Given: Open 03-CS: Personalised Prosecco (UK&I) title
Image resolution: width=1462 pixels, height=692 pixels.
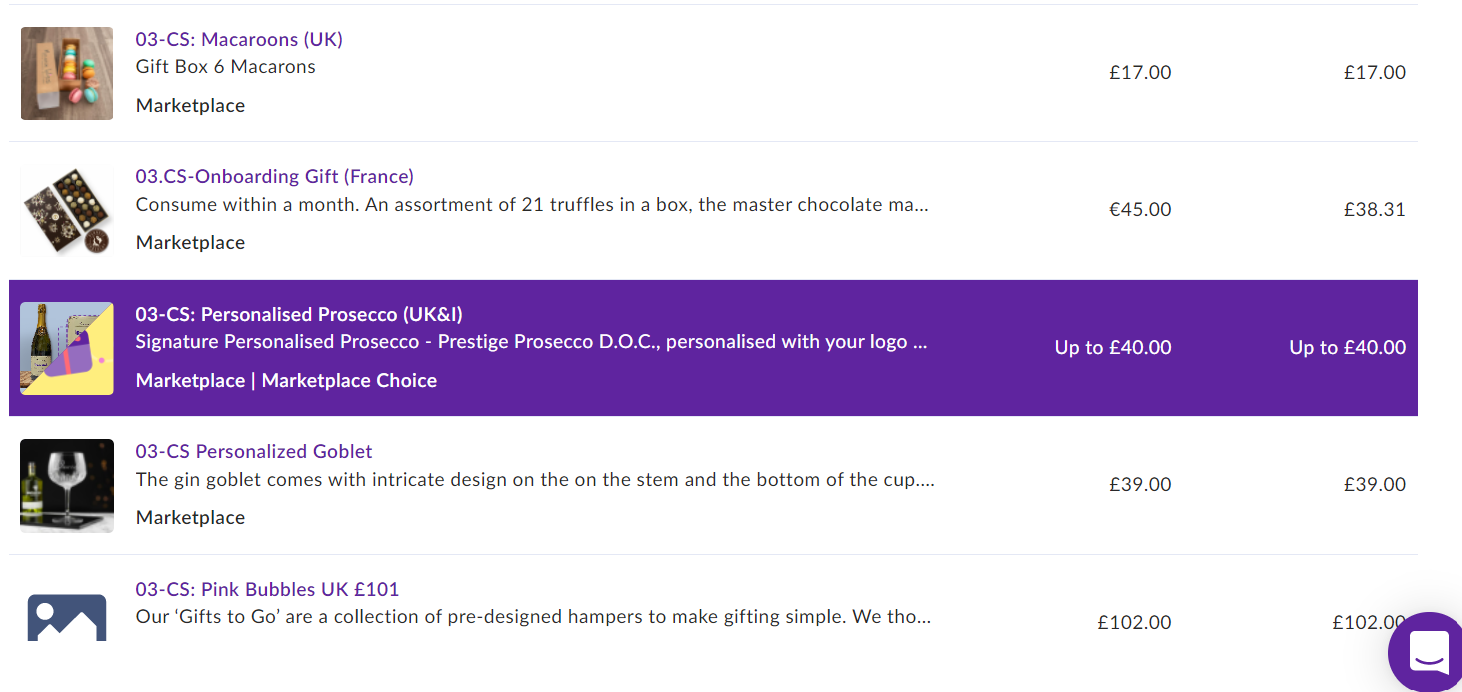Looking at the screenshot, I should pyautogui.click(x=299, y=314).
